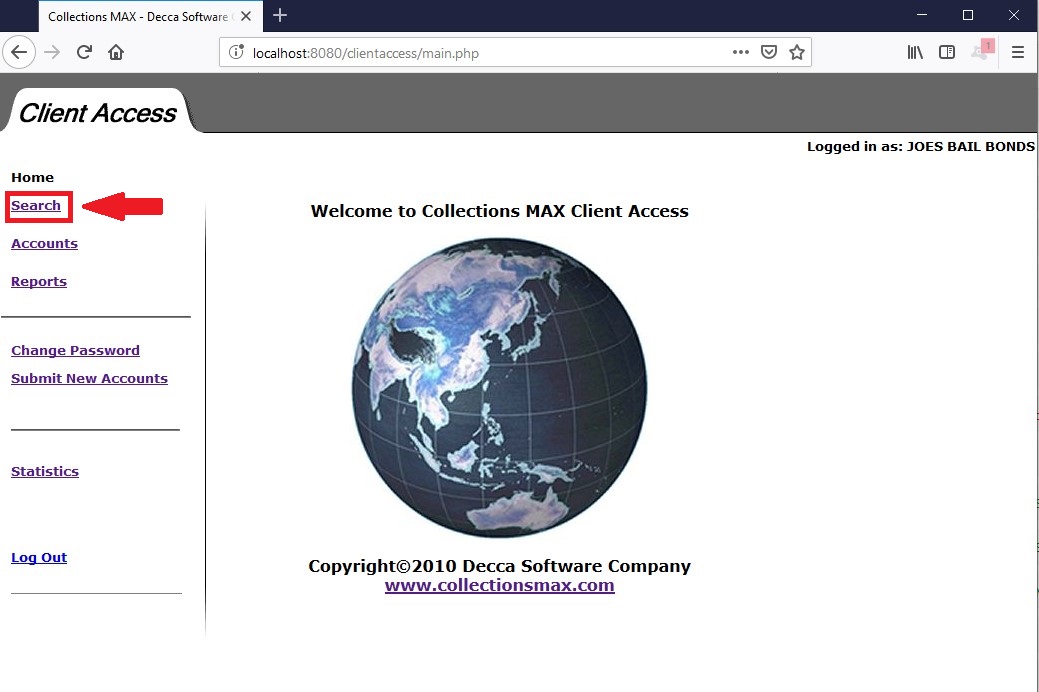This screenshot has height=692, width=1039.
Task: Open a new browser tab with plus
Action: pos(280,15)
